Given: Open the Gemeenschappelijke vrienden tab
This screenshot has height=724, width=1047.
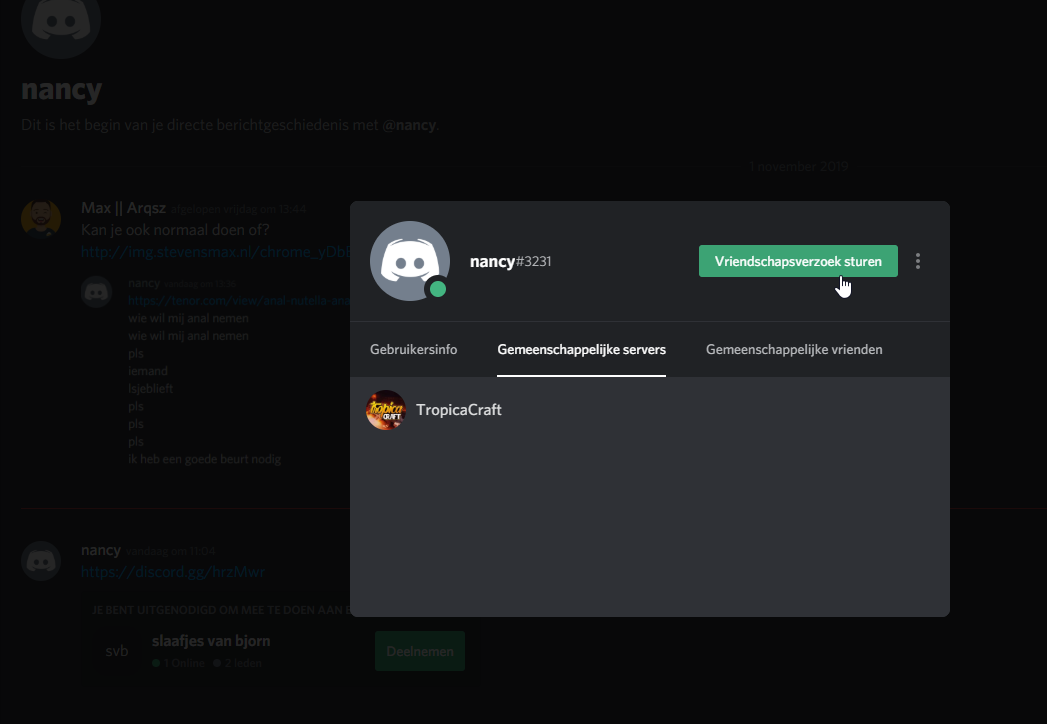Looking at the screenshot, I should (x=793, y=350).
